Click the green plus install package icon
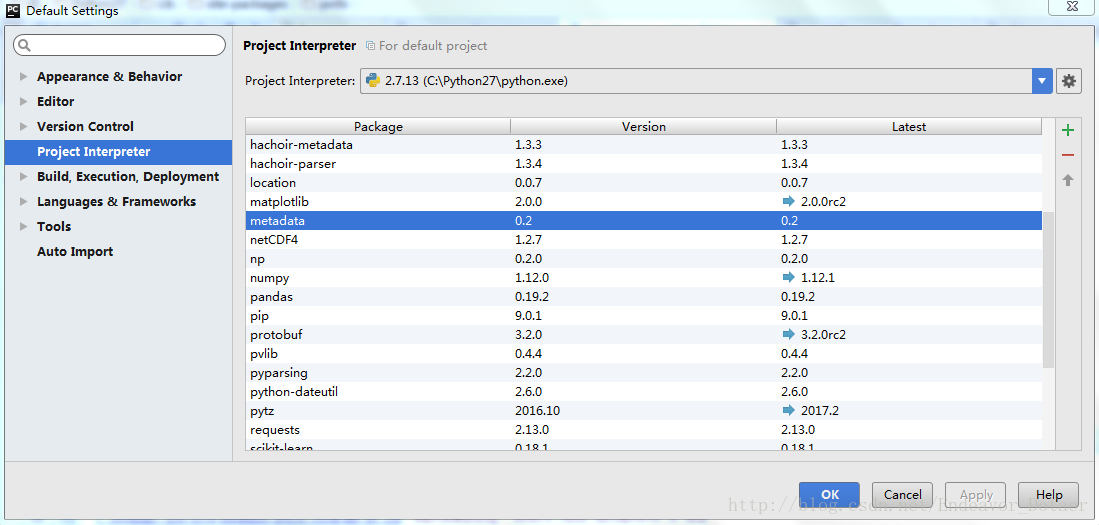This screenshot has width=1099, height=525. pos(1067,130)
